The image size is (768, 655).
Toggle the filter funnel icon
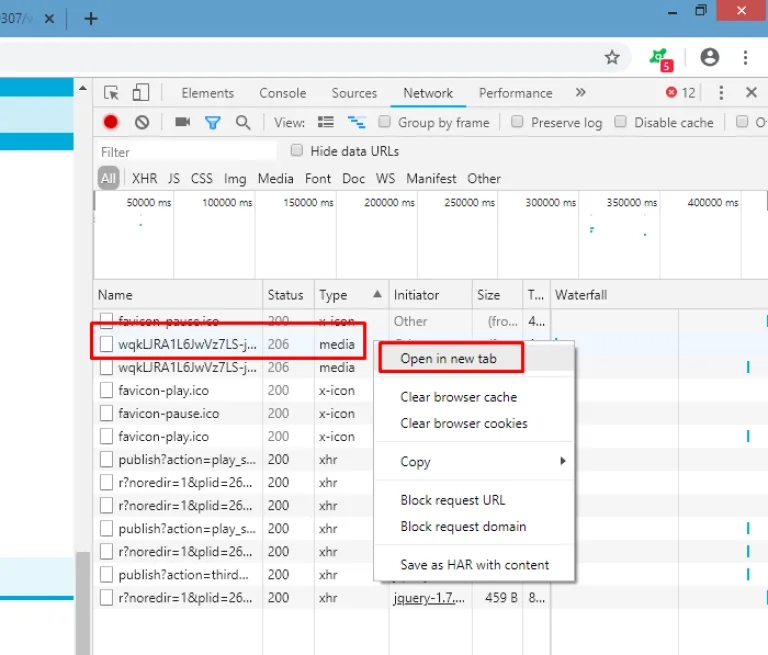tap(213, 122)
